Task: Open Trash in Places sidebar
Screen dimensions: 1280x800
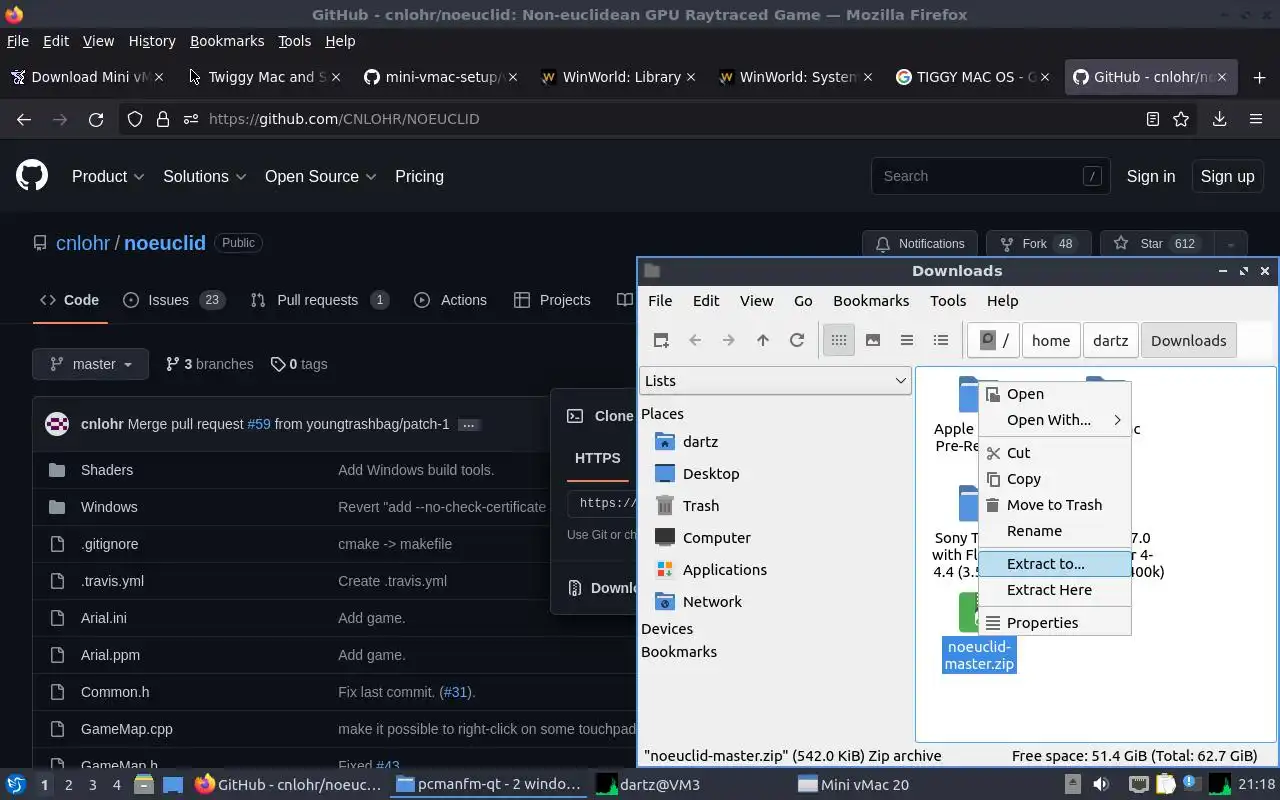Action: [701, 505]
